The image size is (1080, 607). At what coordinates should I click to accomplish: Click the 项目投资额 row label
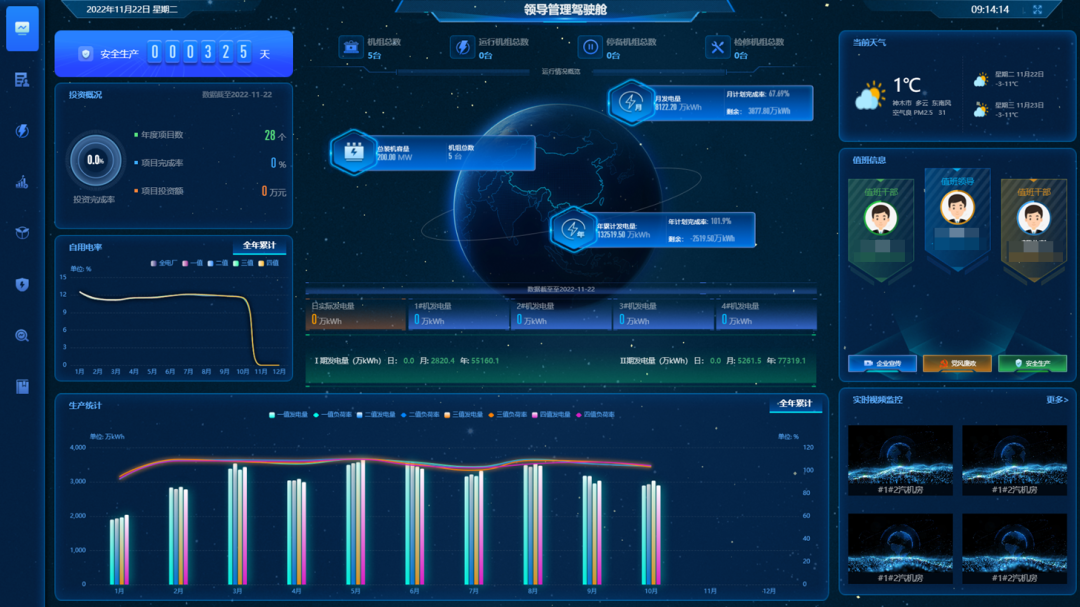tap(163, 192)
